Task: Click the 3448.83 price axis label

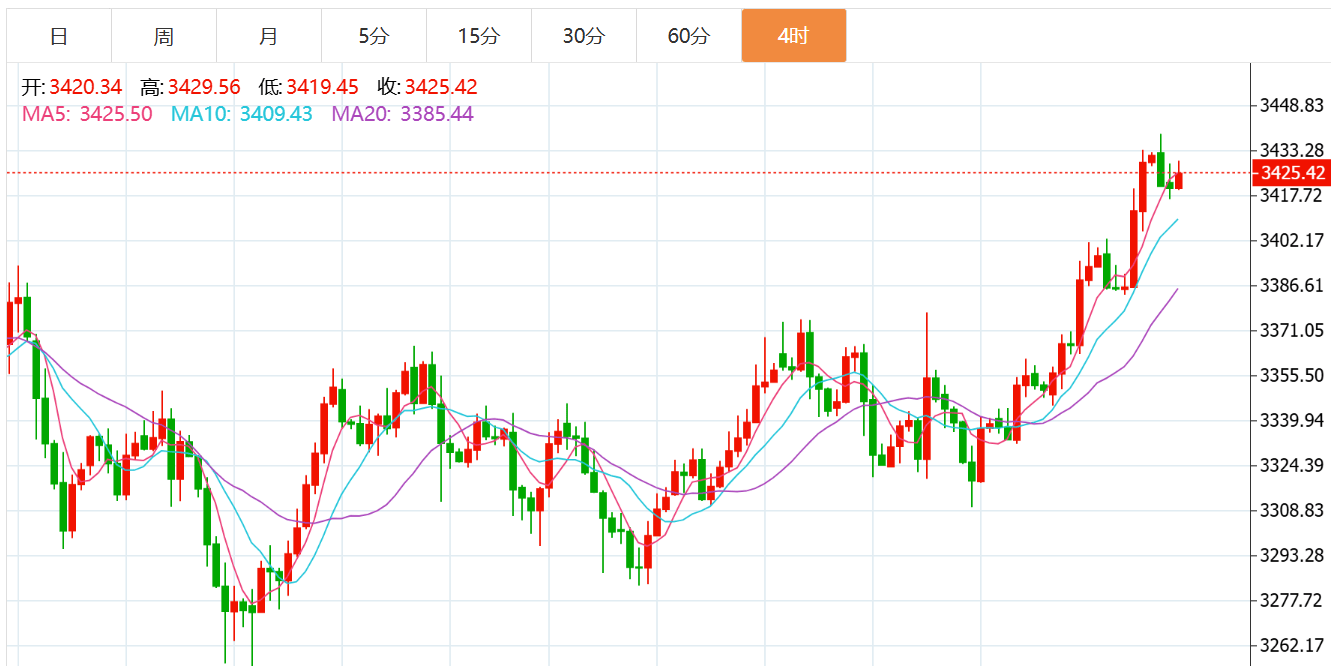Action: click(1292, 106)
